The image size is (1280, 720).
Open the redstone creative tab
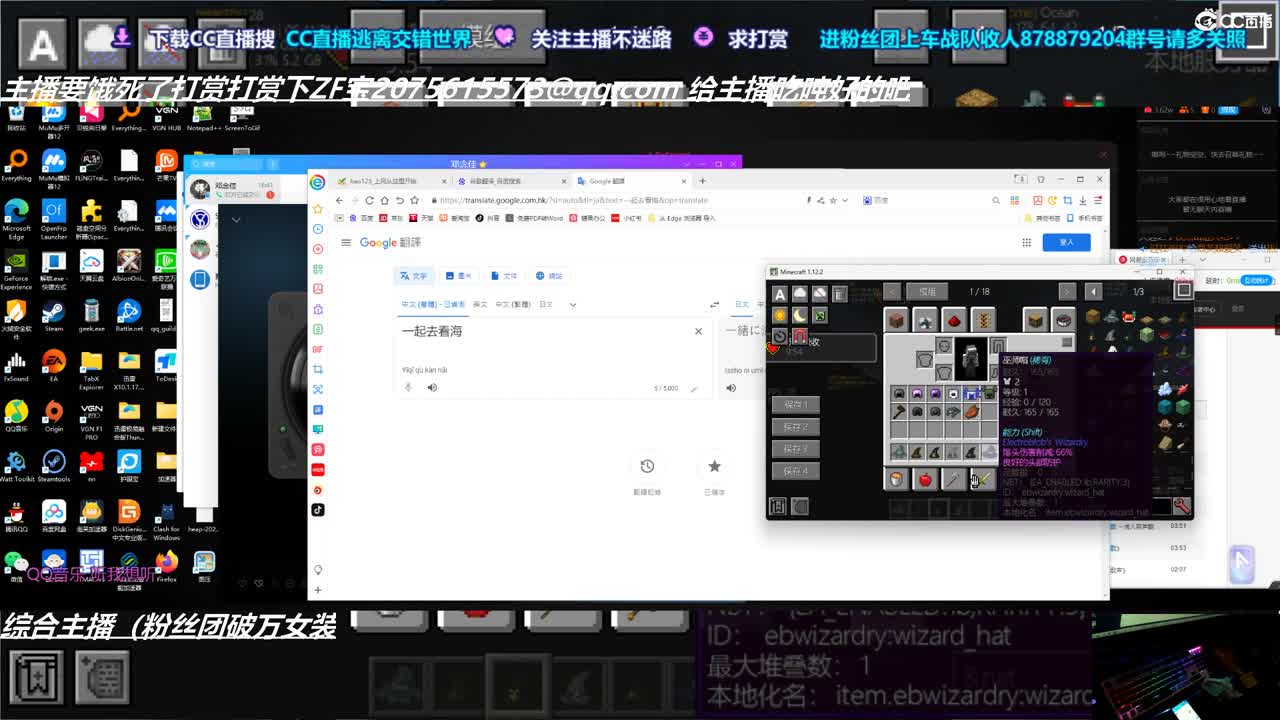point(954,320)
